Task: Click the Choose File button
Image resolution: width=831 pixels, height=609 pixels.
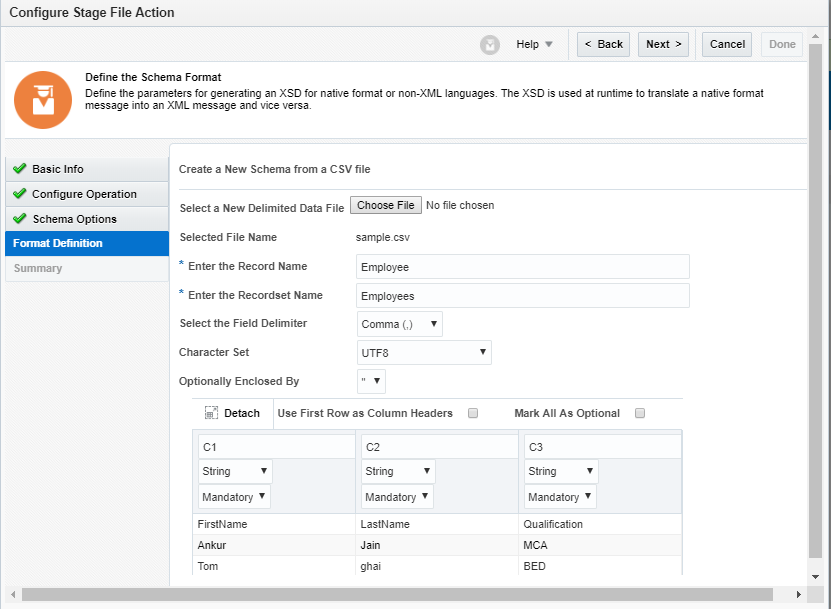Action: pyautogui.click(x=385, y=206)
